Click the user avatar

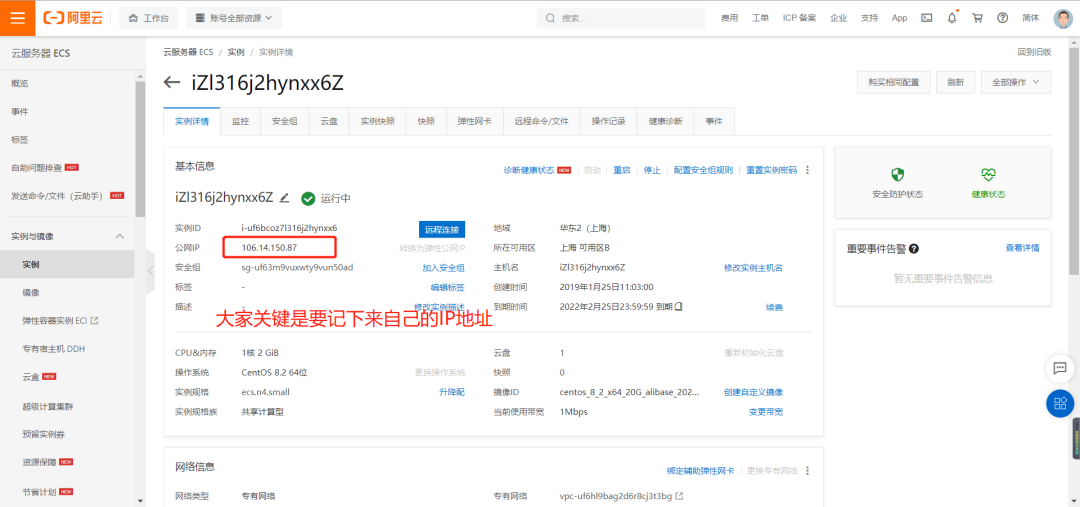1063,18
